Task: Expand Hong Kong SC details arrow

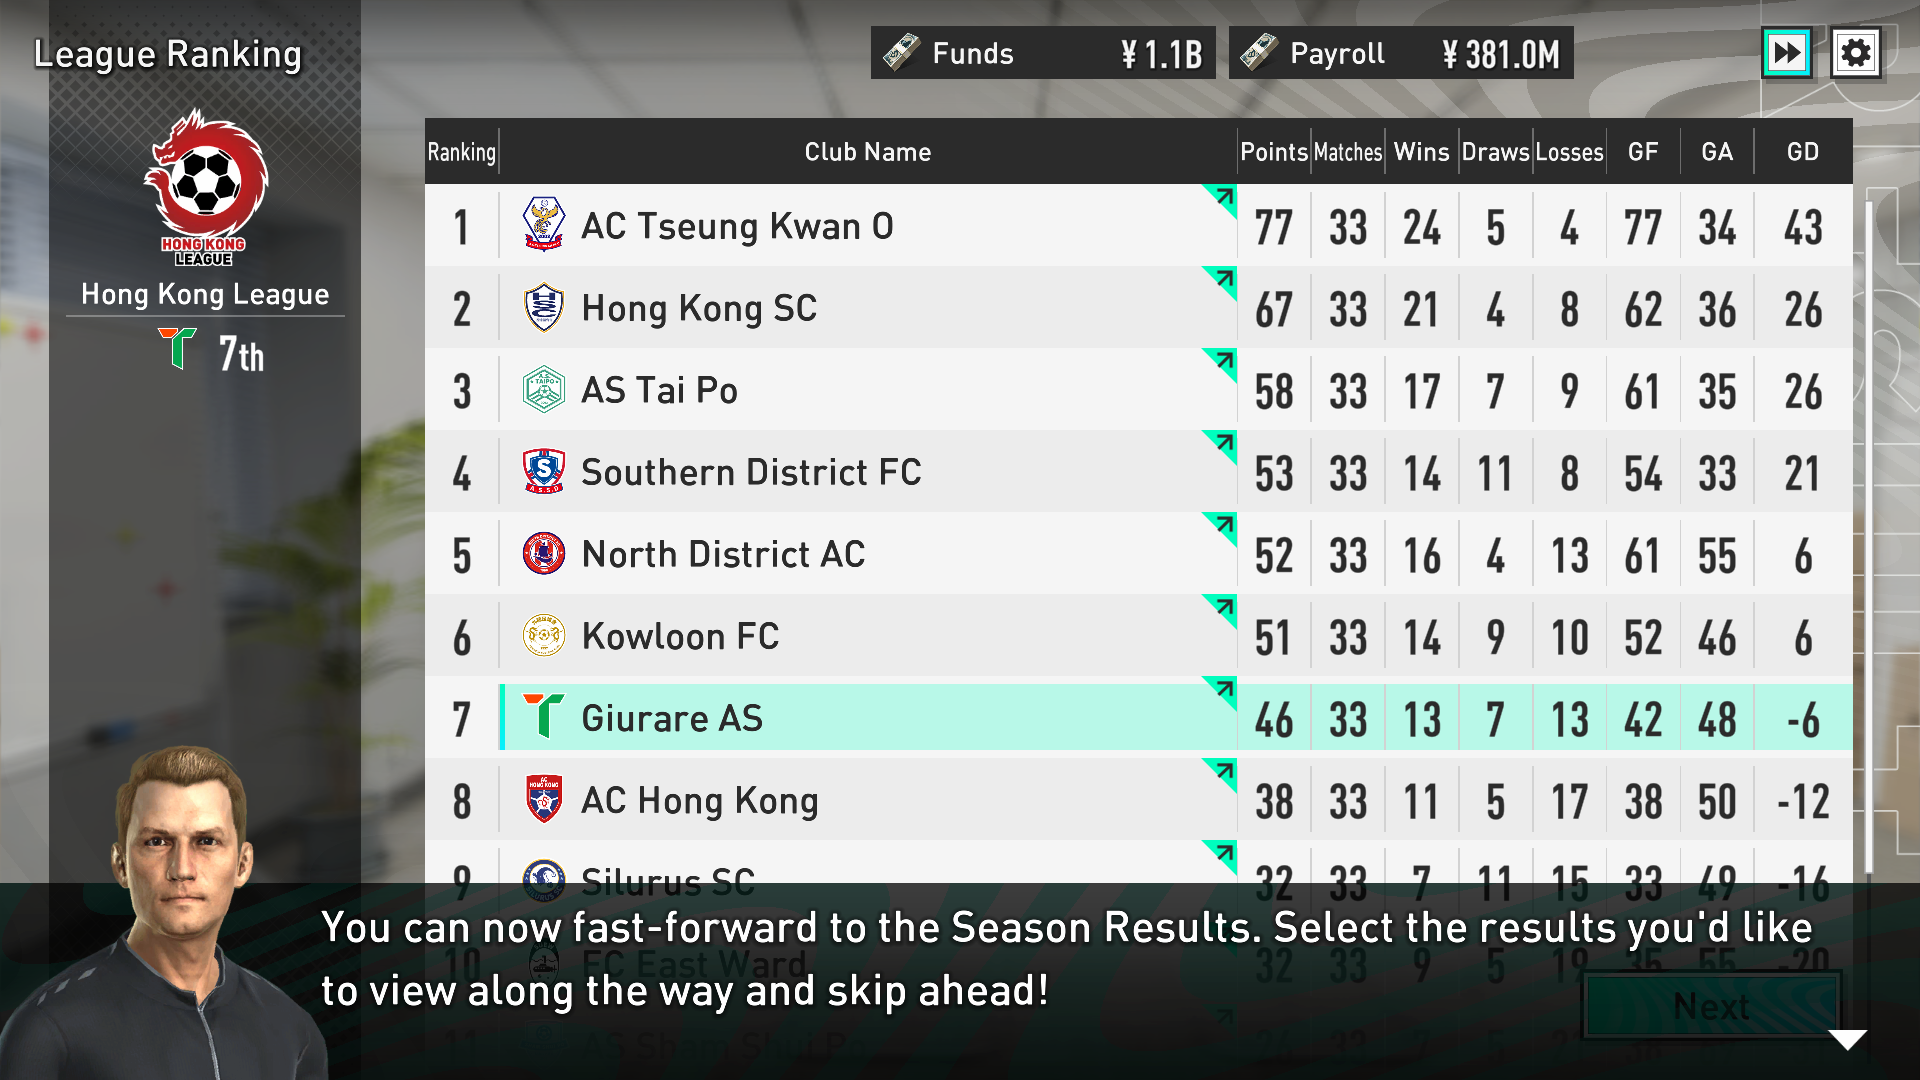Action: point(1223,280)
